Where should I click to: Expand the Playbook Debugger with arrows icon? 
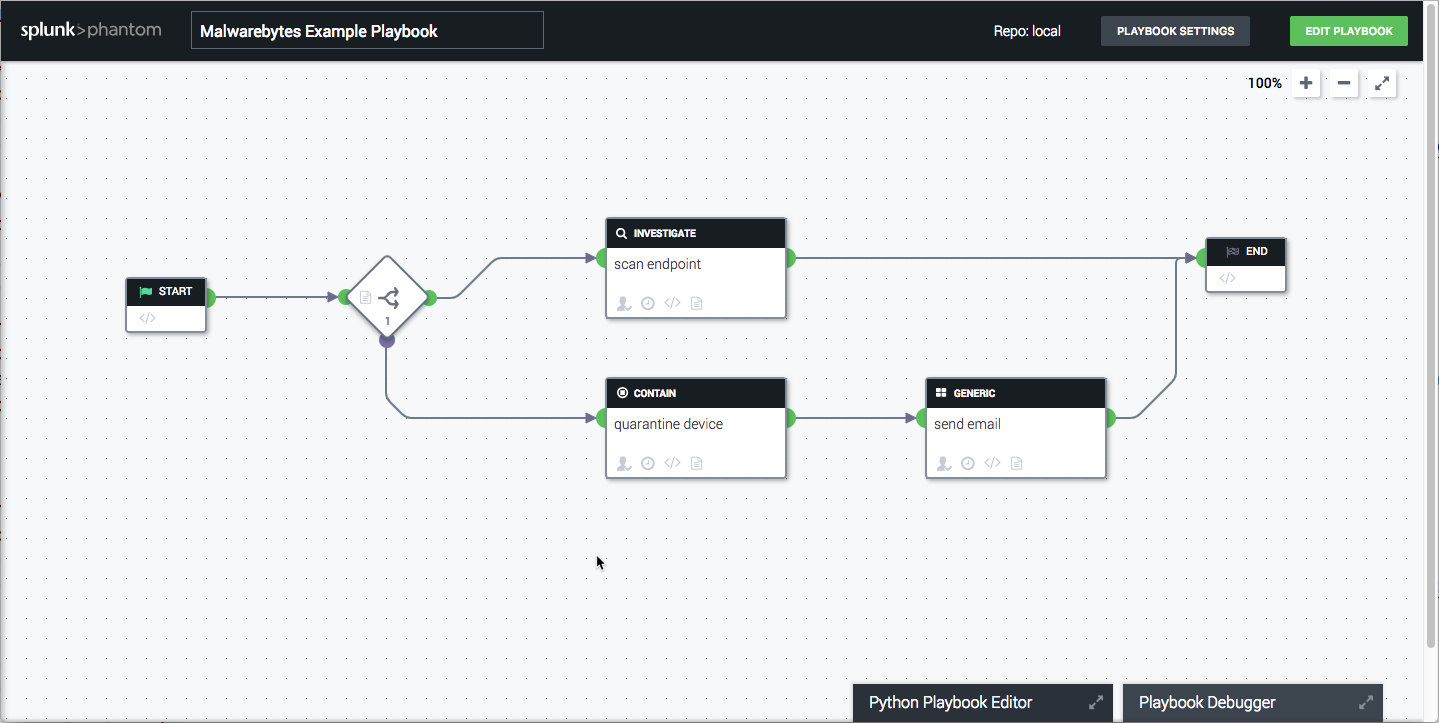(1366, 702)
